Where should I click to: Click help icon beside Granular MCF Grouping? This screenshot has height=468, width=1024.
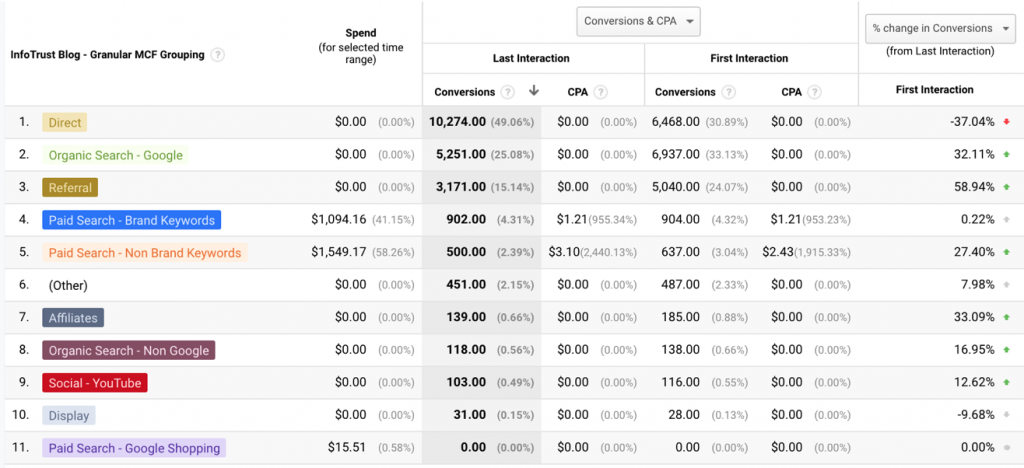[x=218, y=55]
